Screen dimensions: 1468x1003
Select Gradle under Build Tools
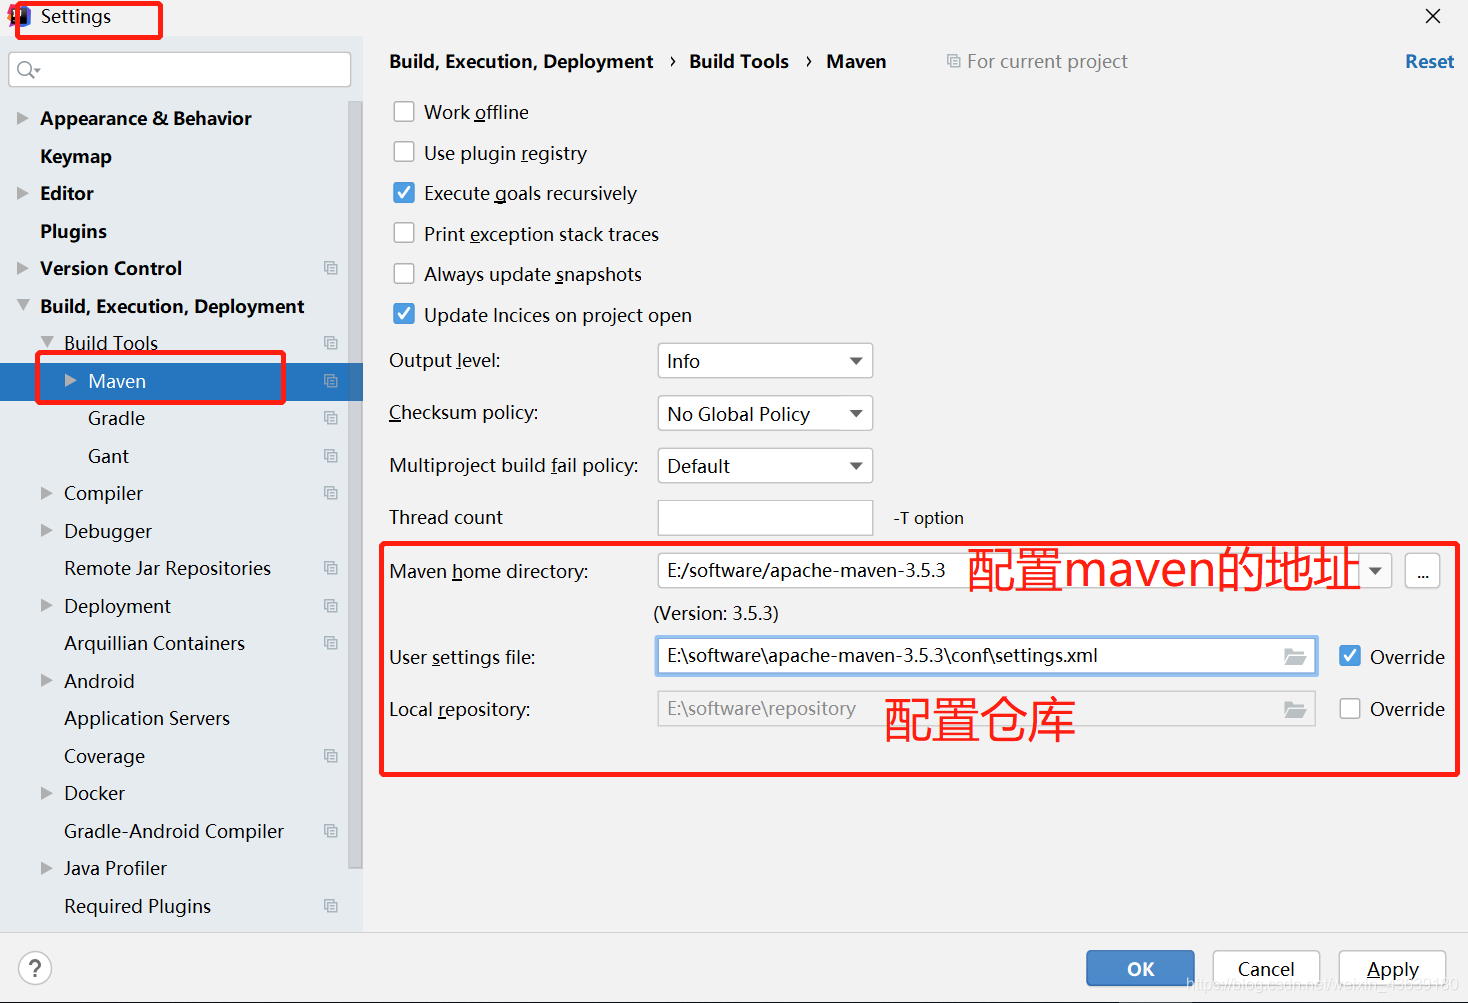[116, 418]
